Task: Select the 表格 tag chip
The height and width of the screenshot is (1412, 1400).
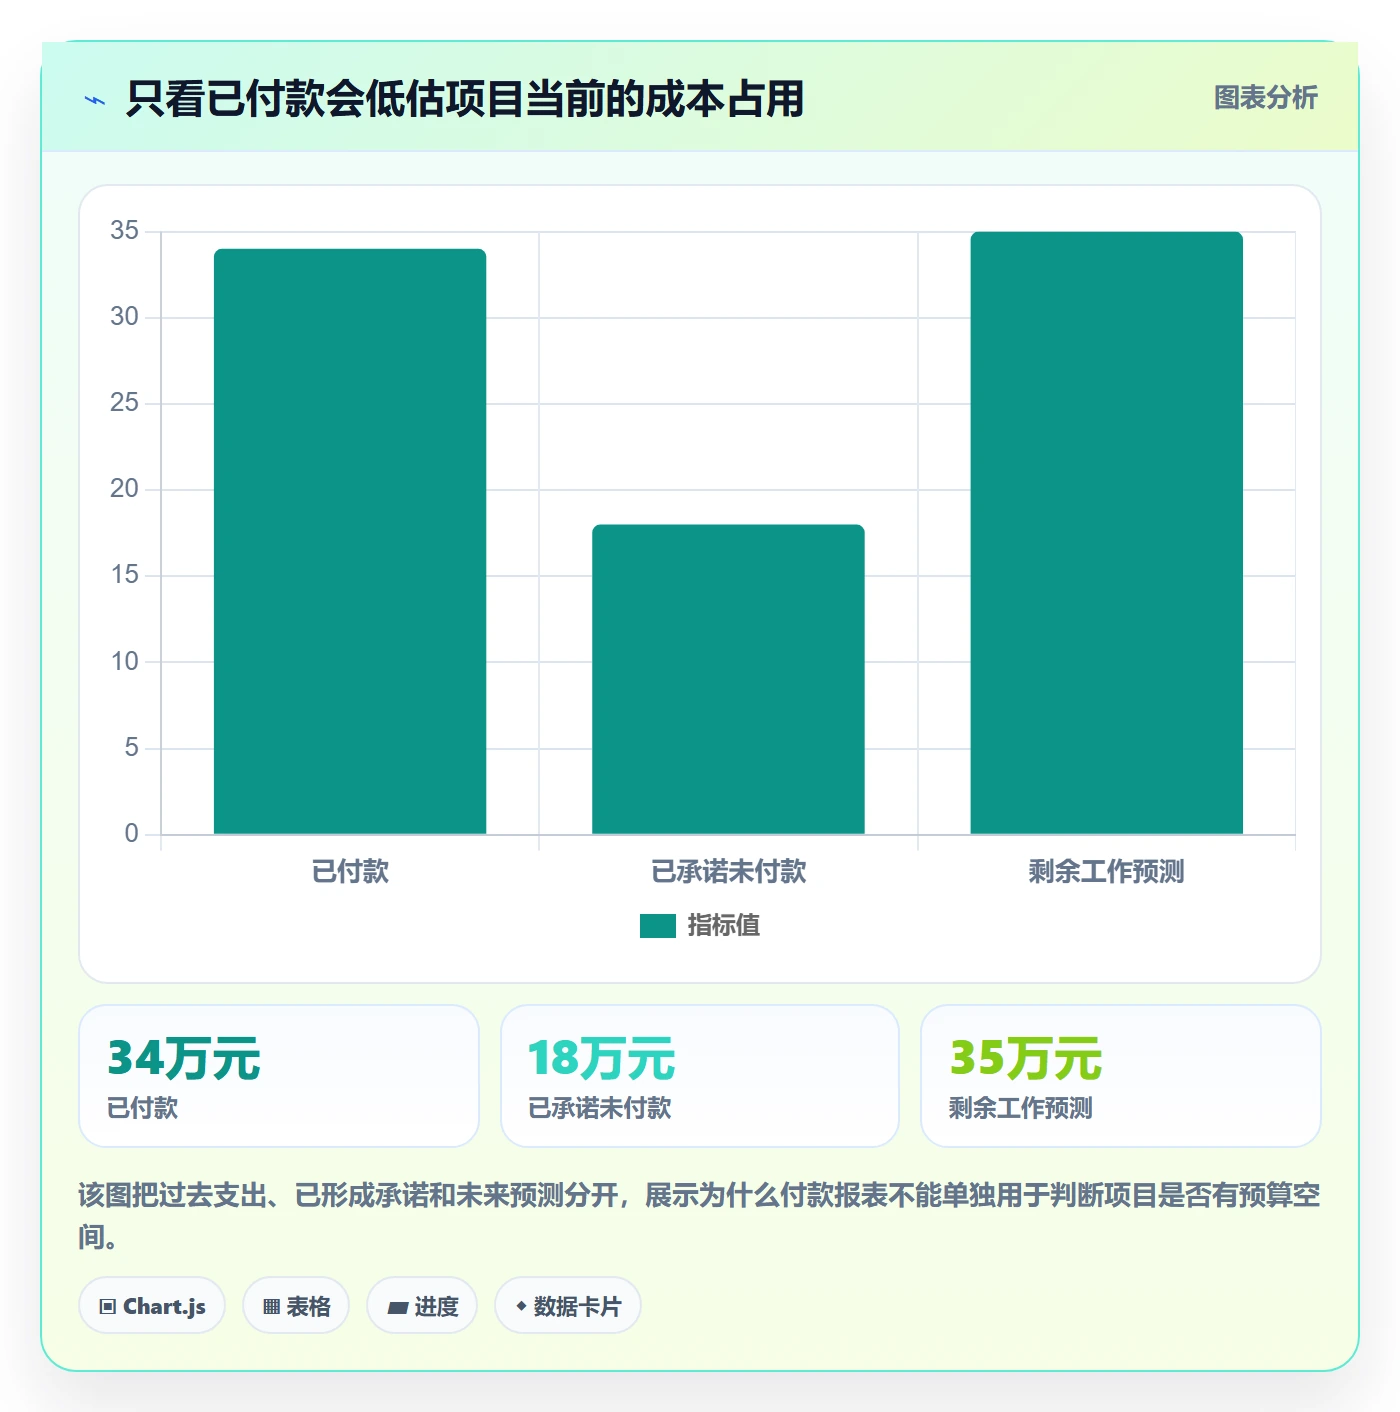Action: pyautogui.click(x=296, y=1306)
